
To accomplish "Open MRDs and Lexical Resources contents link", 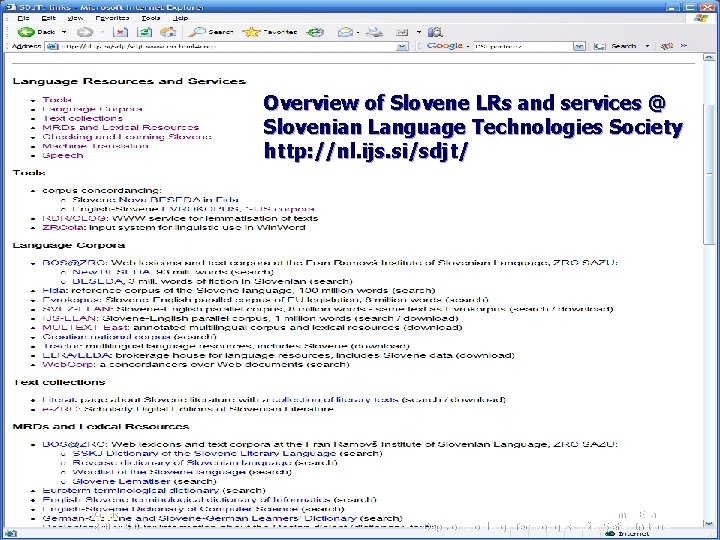I will (x=121, y=127).
